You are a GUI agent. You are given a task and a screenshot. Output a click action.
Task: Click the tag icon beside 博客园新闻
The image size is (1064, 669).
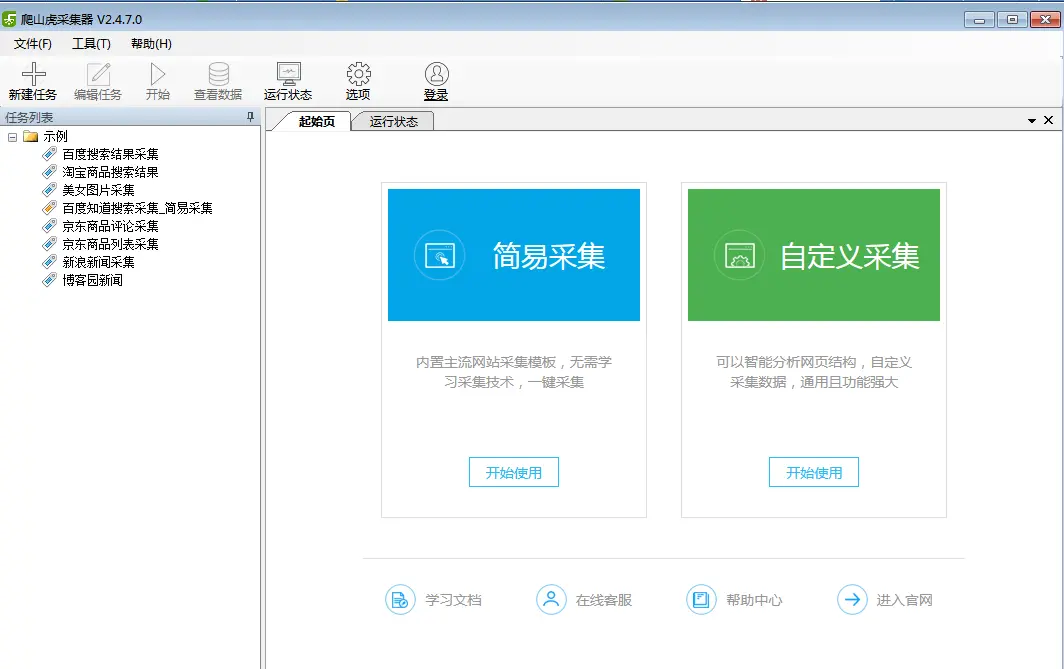coord(50,280)
